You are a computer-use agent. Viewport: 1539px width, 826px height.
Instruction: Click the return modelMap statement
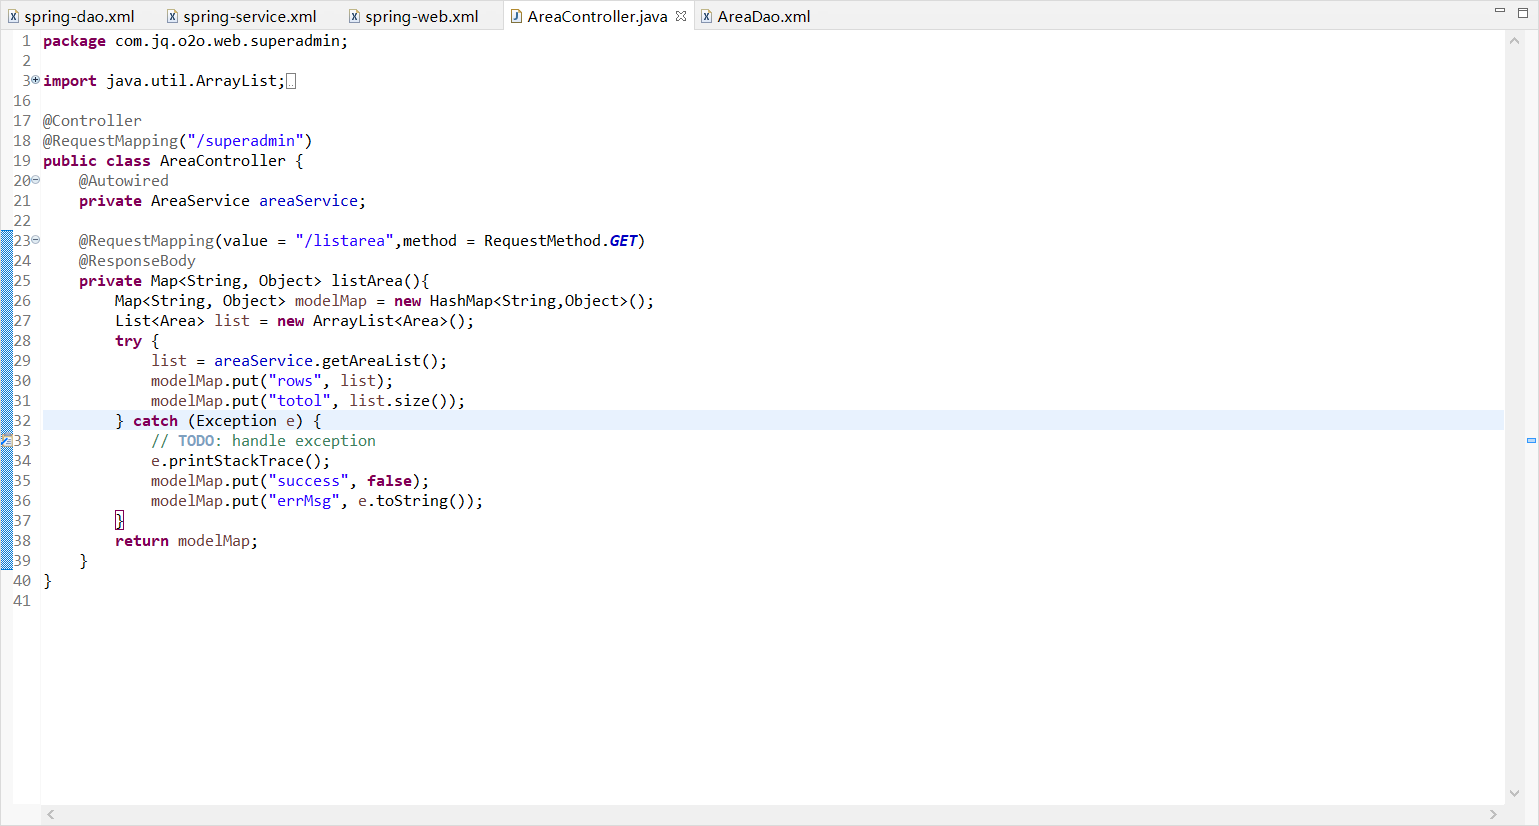186,541
